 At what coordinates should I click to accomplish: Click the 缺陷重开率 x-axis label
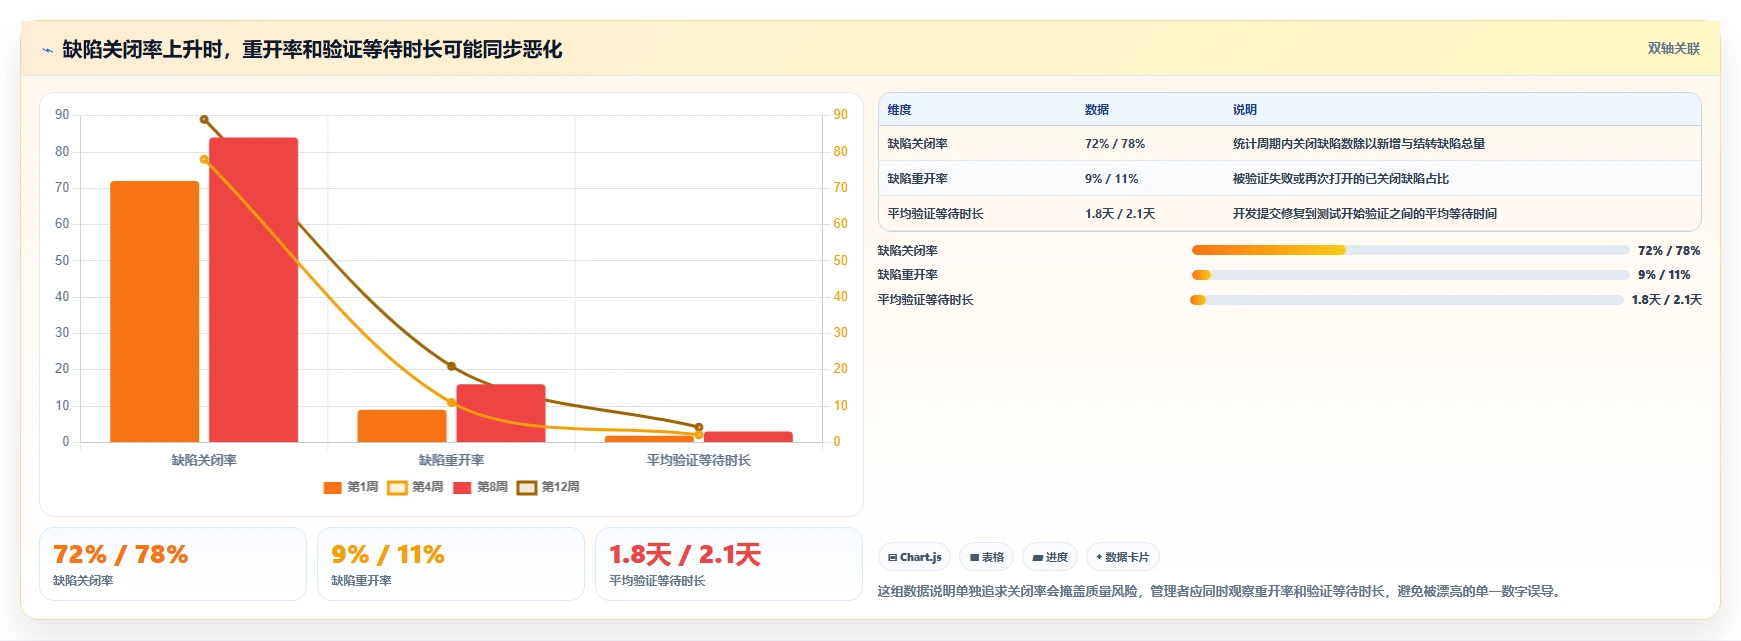[451, 460]
